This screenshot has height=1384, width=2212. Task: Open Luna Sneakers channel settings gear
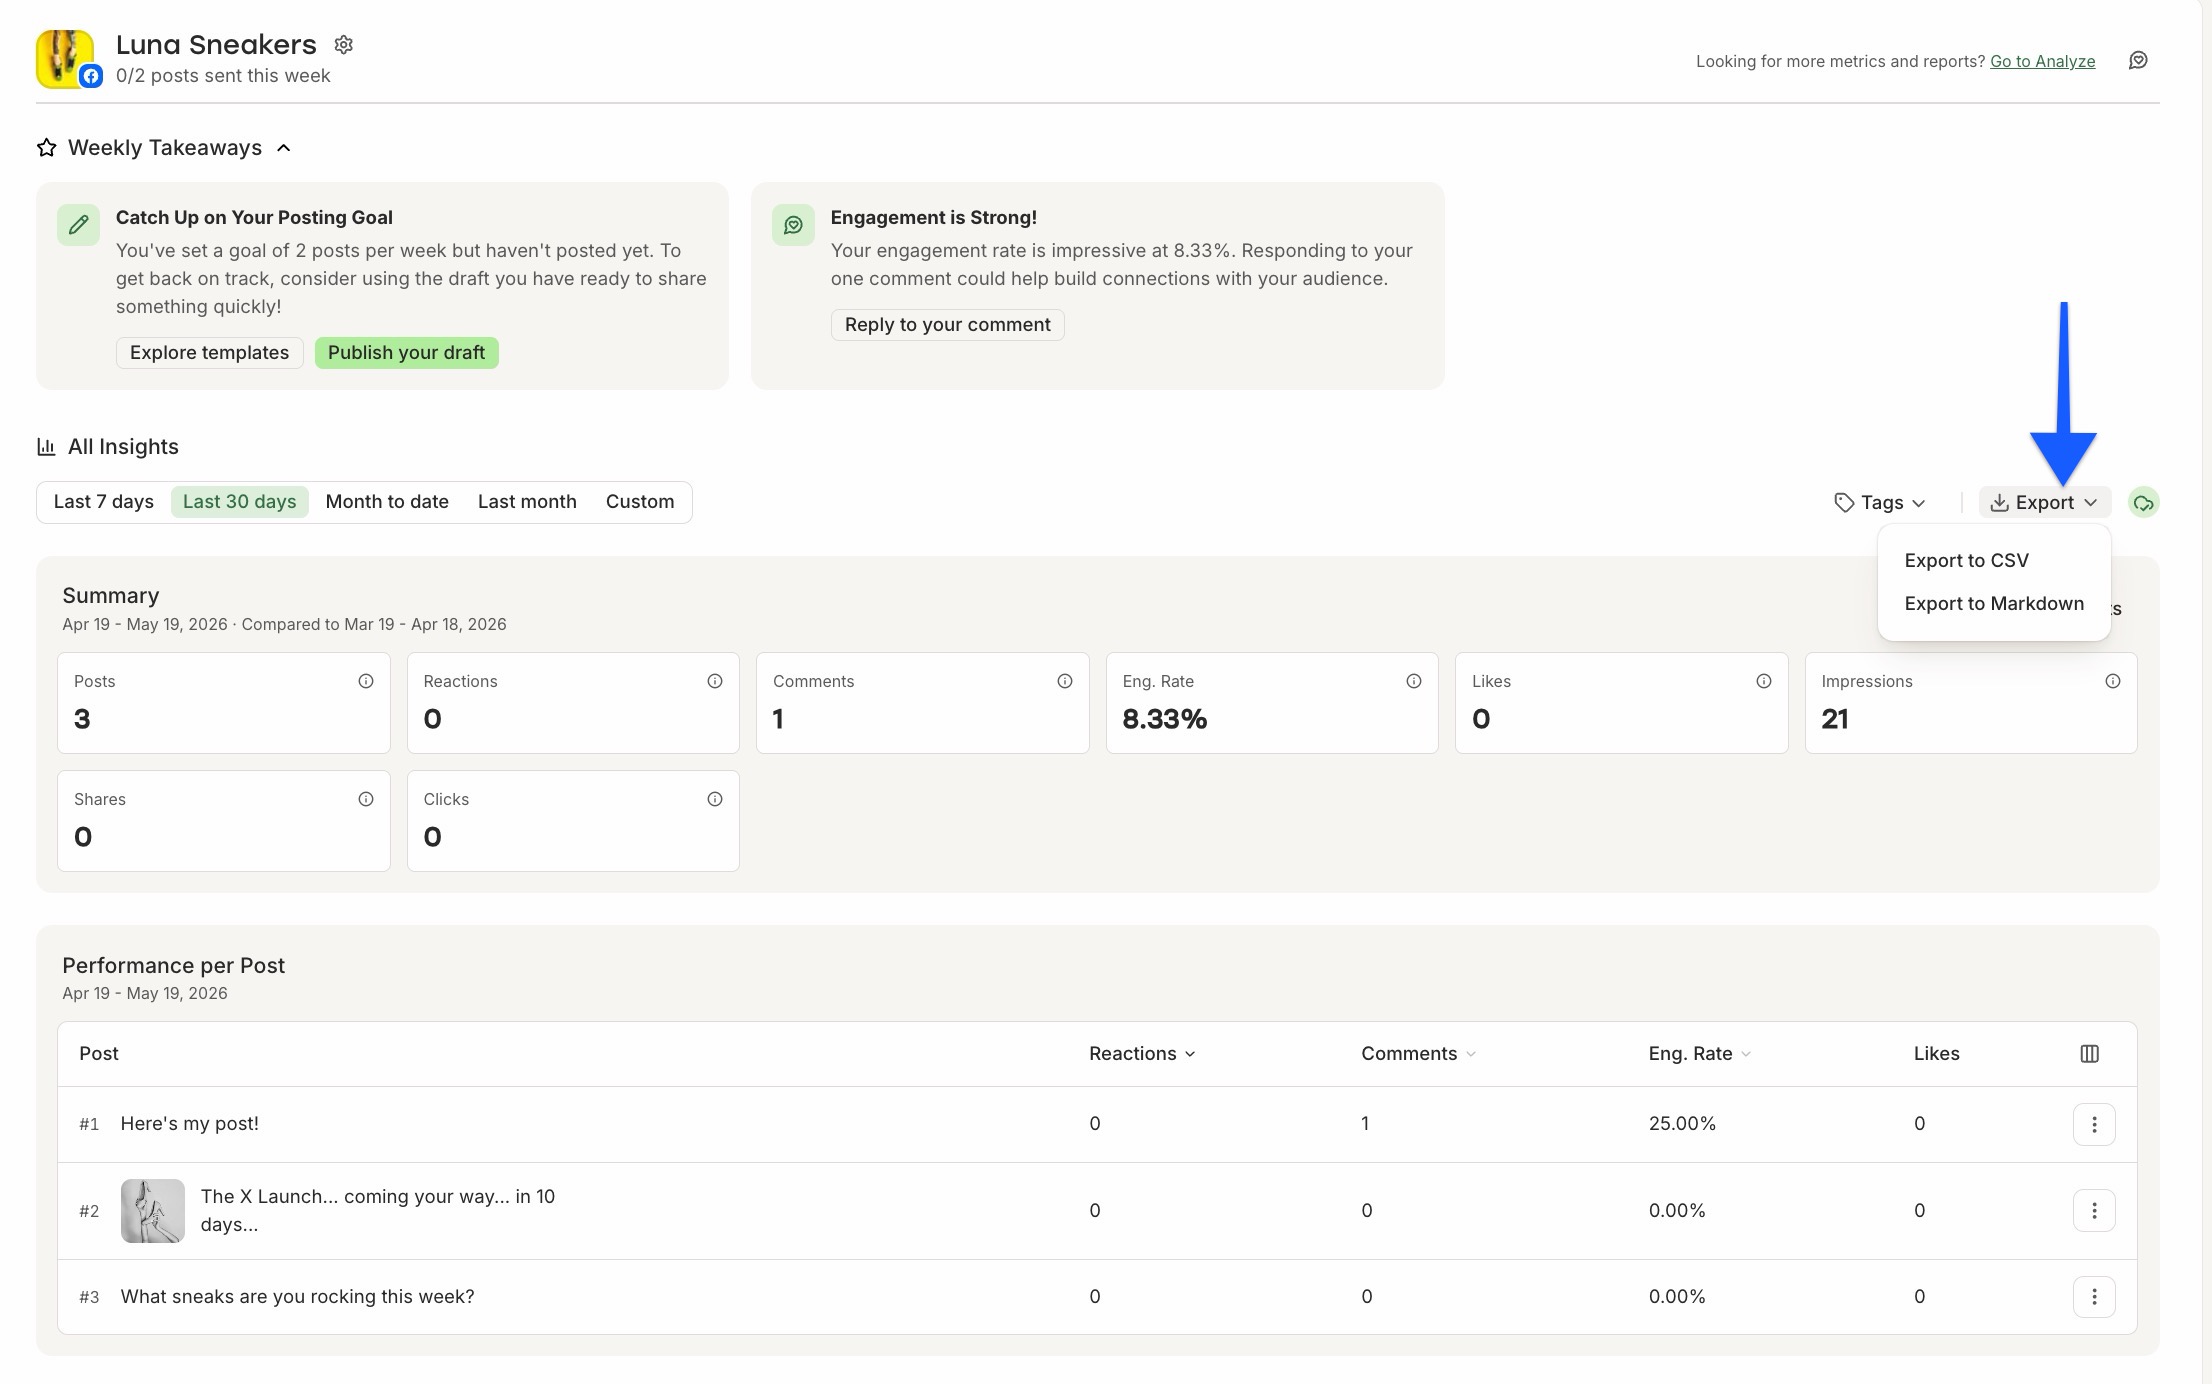(x=343, y=45)
